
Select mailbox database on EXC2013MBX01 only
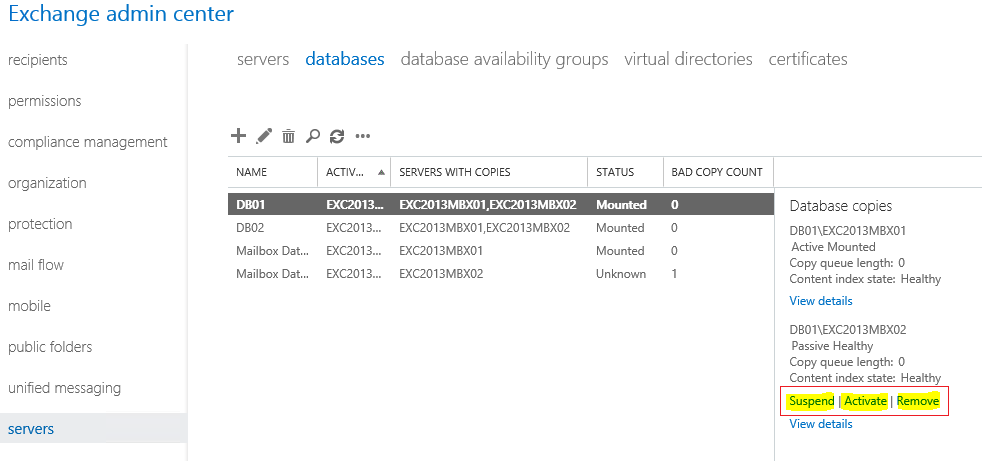500,251
